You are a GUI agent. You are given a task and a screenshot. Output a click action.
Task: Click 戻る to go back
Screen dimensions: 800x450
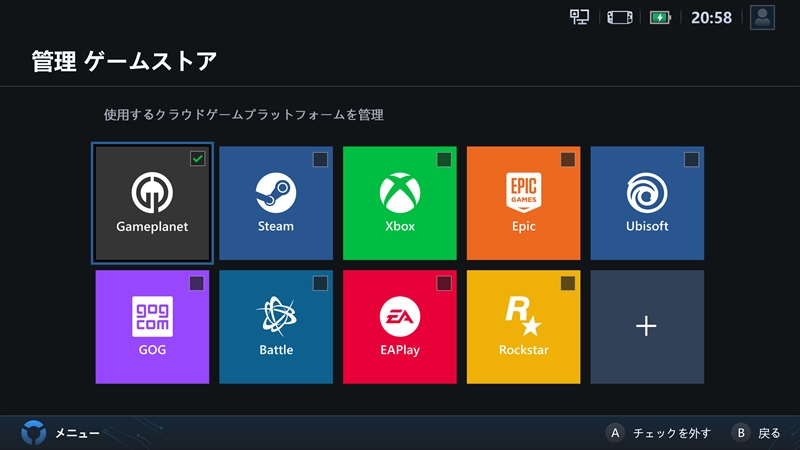click(x=769, y=433)
